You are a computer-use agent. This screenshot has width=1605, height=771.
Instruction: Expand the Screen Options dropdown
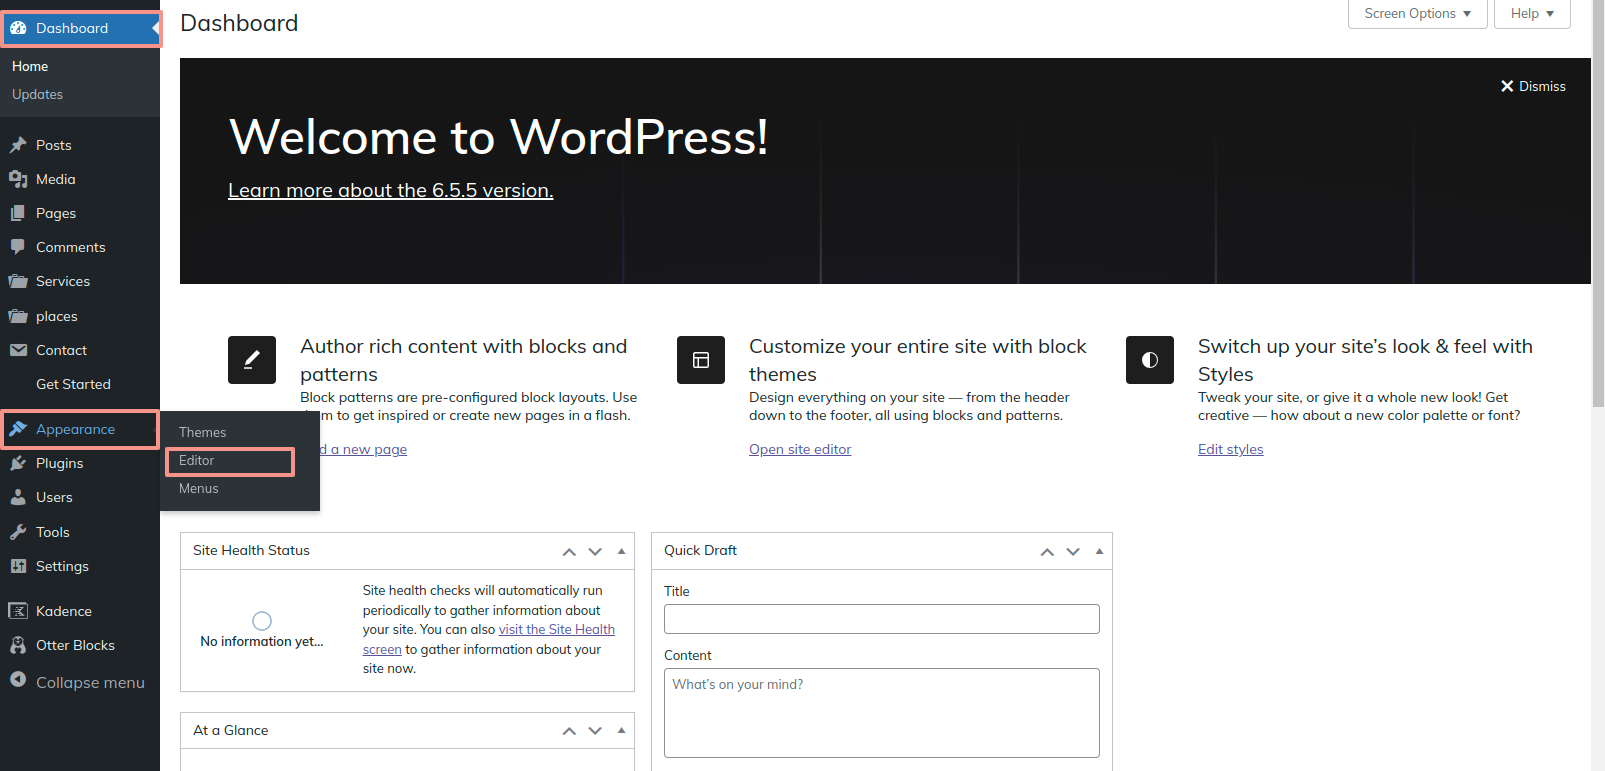pos(1417,14)
